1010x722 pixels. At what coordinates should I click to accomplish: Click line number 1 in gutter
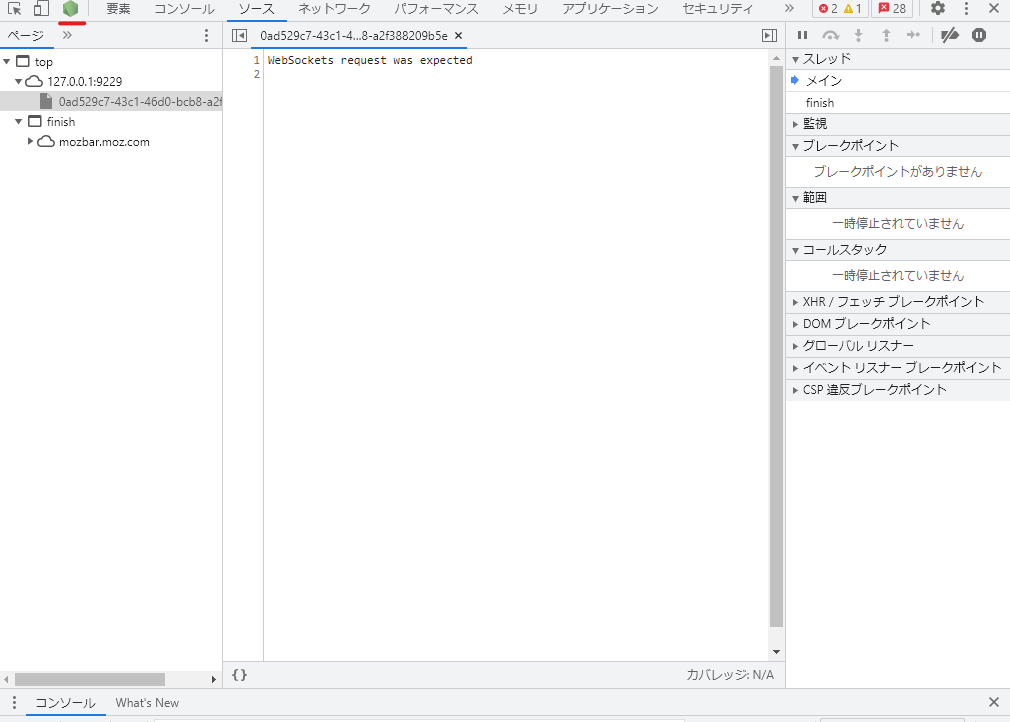[256, 60]
